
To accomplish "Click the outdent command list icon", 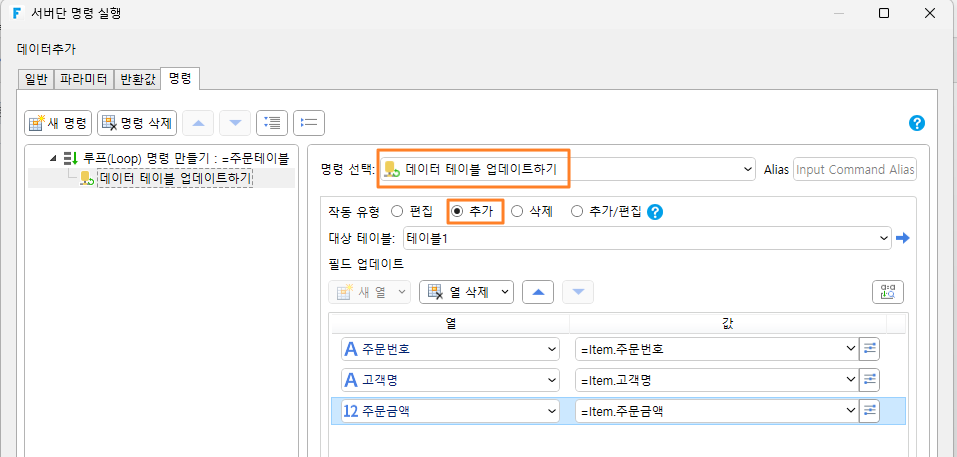I will pos(309,123).
